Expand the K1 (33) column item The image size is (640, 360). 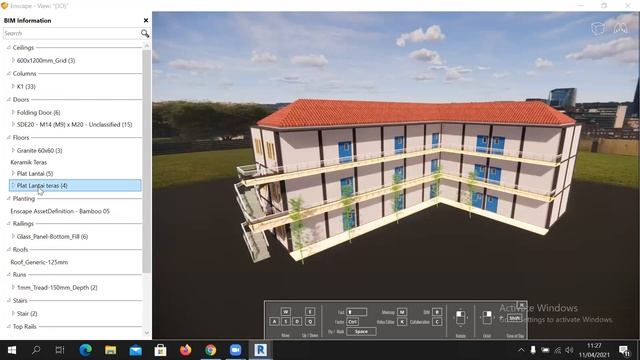(x=13, y=87)
